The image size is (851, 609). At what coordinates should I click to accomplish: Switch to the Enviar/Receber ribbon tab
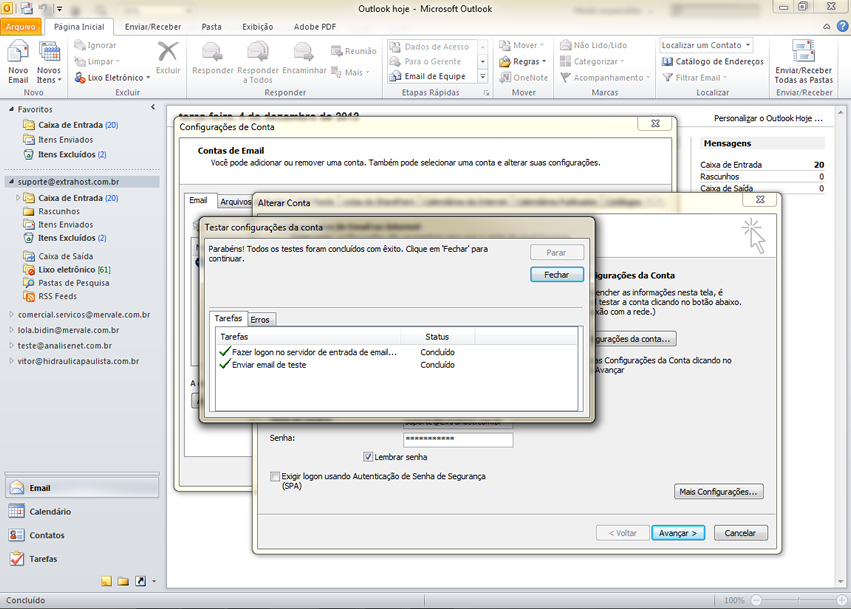tap(153, 27)
